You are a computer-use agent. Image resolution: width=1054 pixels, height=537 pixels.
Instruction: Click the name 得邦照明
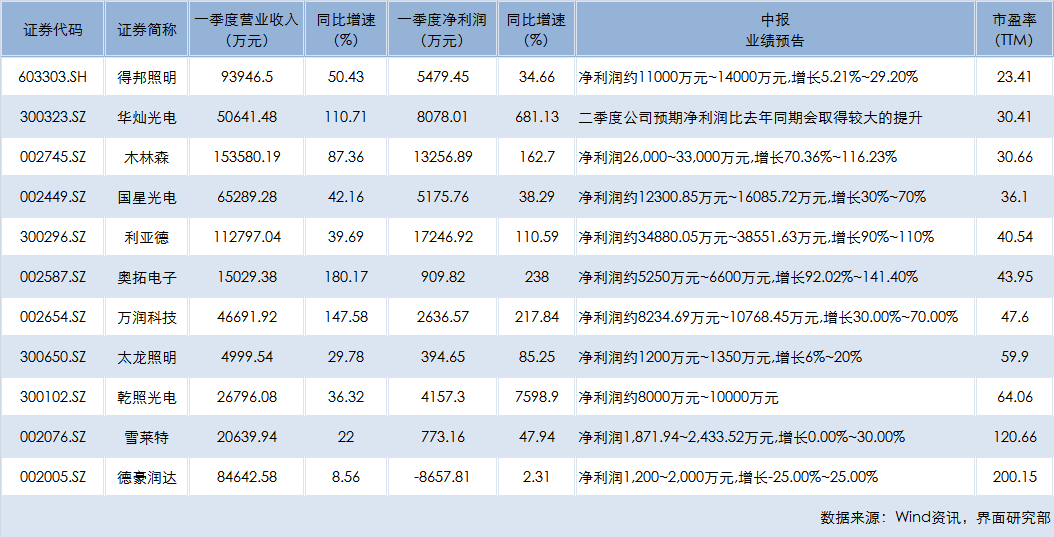click(x=147, y=77)
